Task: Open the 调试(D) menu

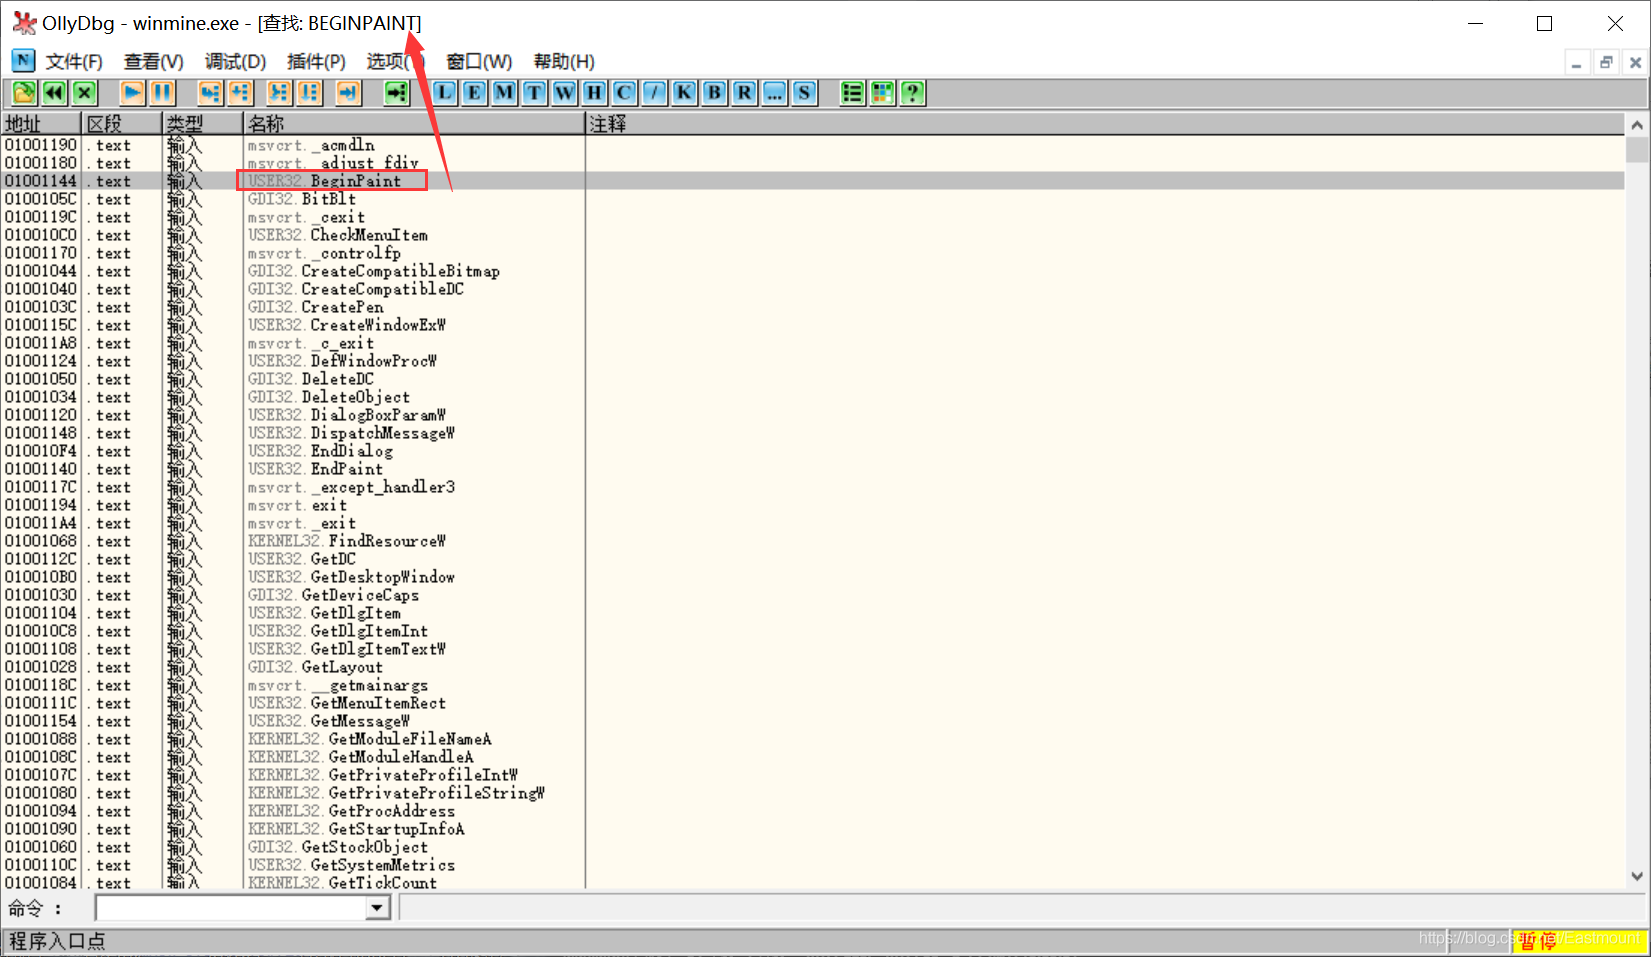Action: pyautogui.click(x=235, y=62)
